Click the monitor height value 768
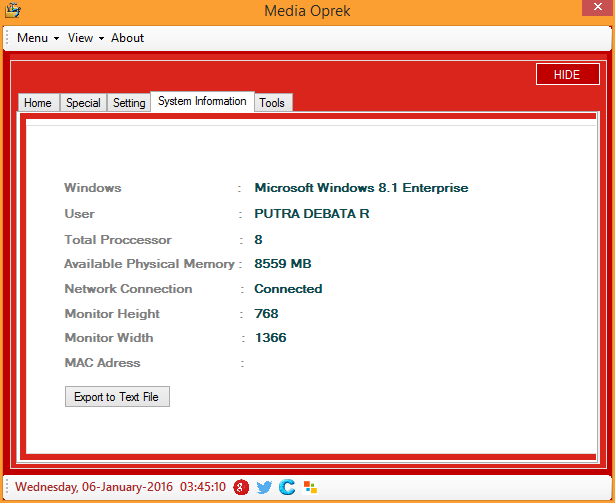Viewport: 615px width, 503px height. (x=266, y=313)
